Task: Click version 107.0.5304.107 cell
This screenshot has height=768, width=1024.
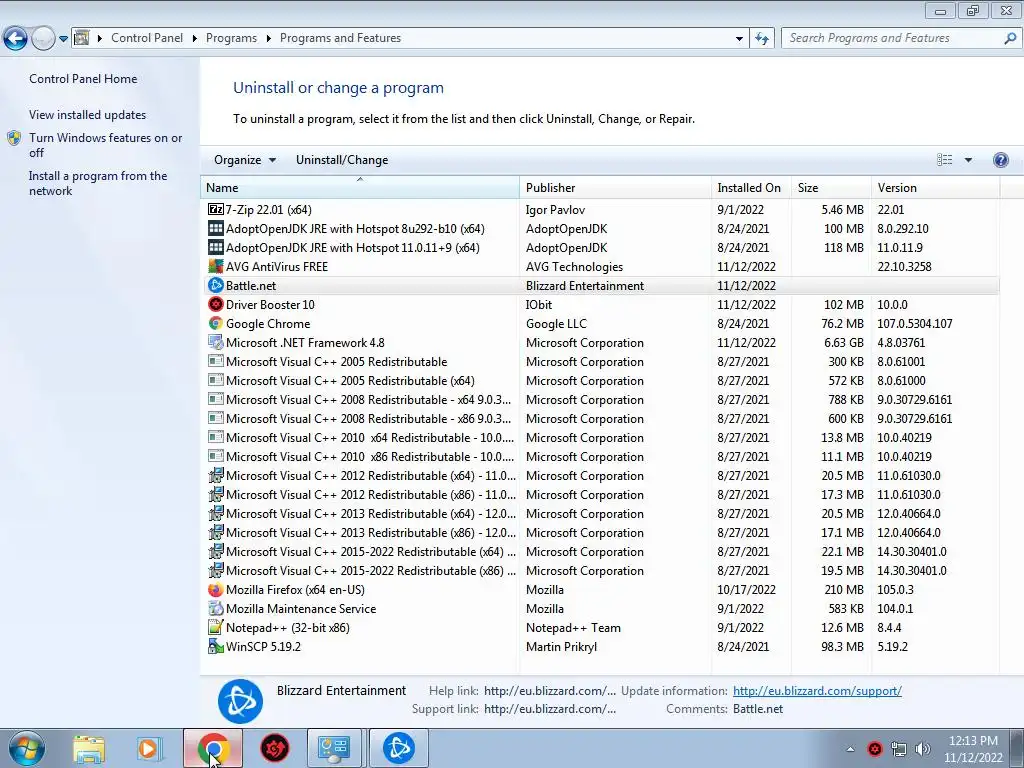Action: pyautogui.click(x=915, y=324)
